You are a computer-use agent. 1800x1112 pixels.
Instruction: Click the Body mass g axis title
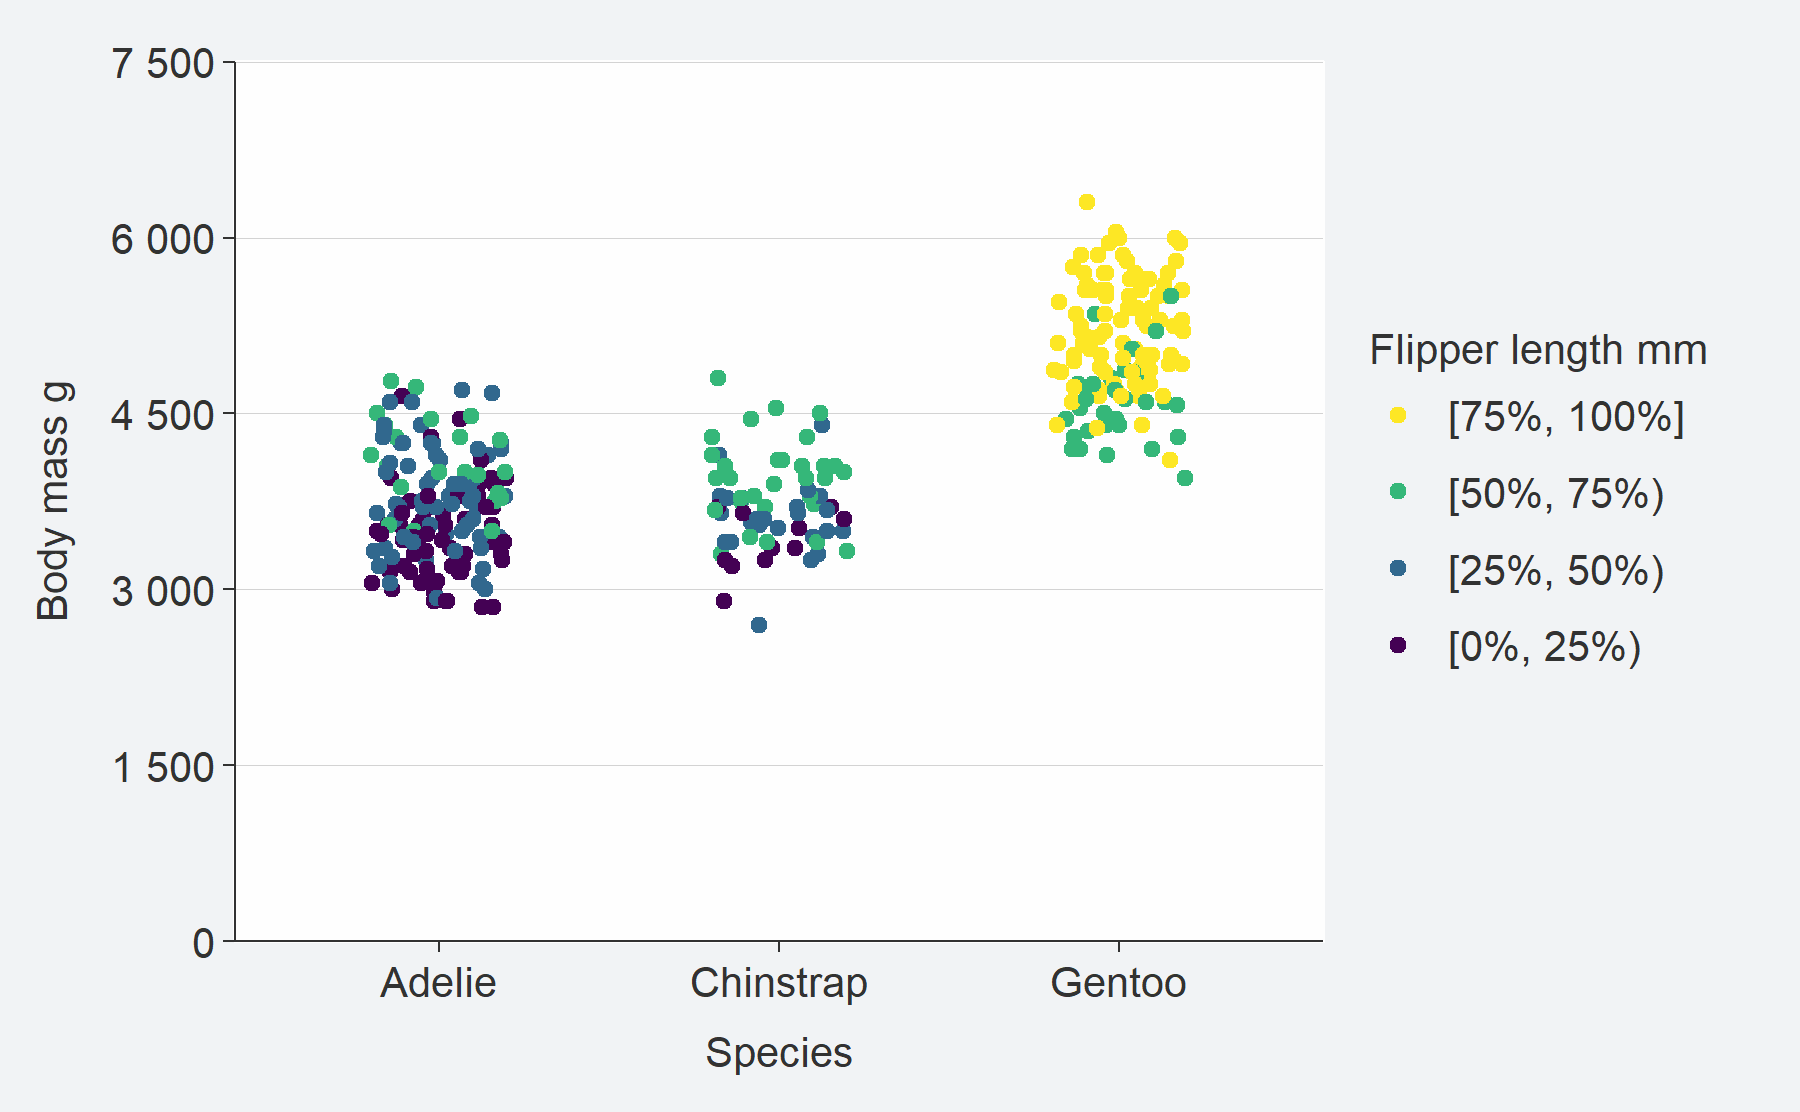tap(53, 501)
